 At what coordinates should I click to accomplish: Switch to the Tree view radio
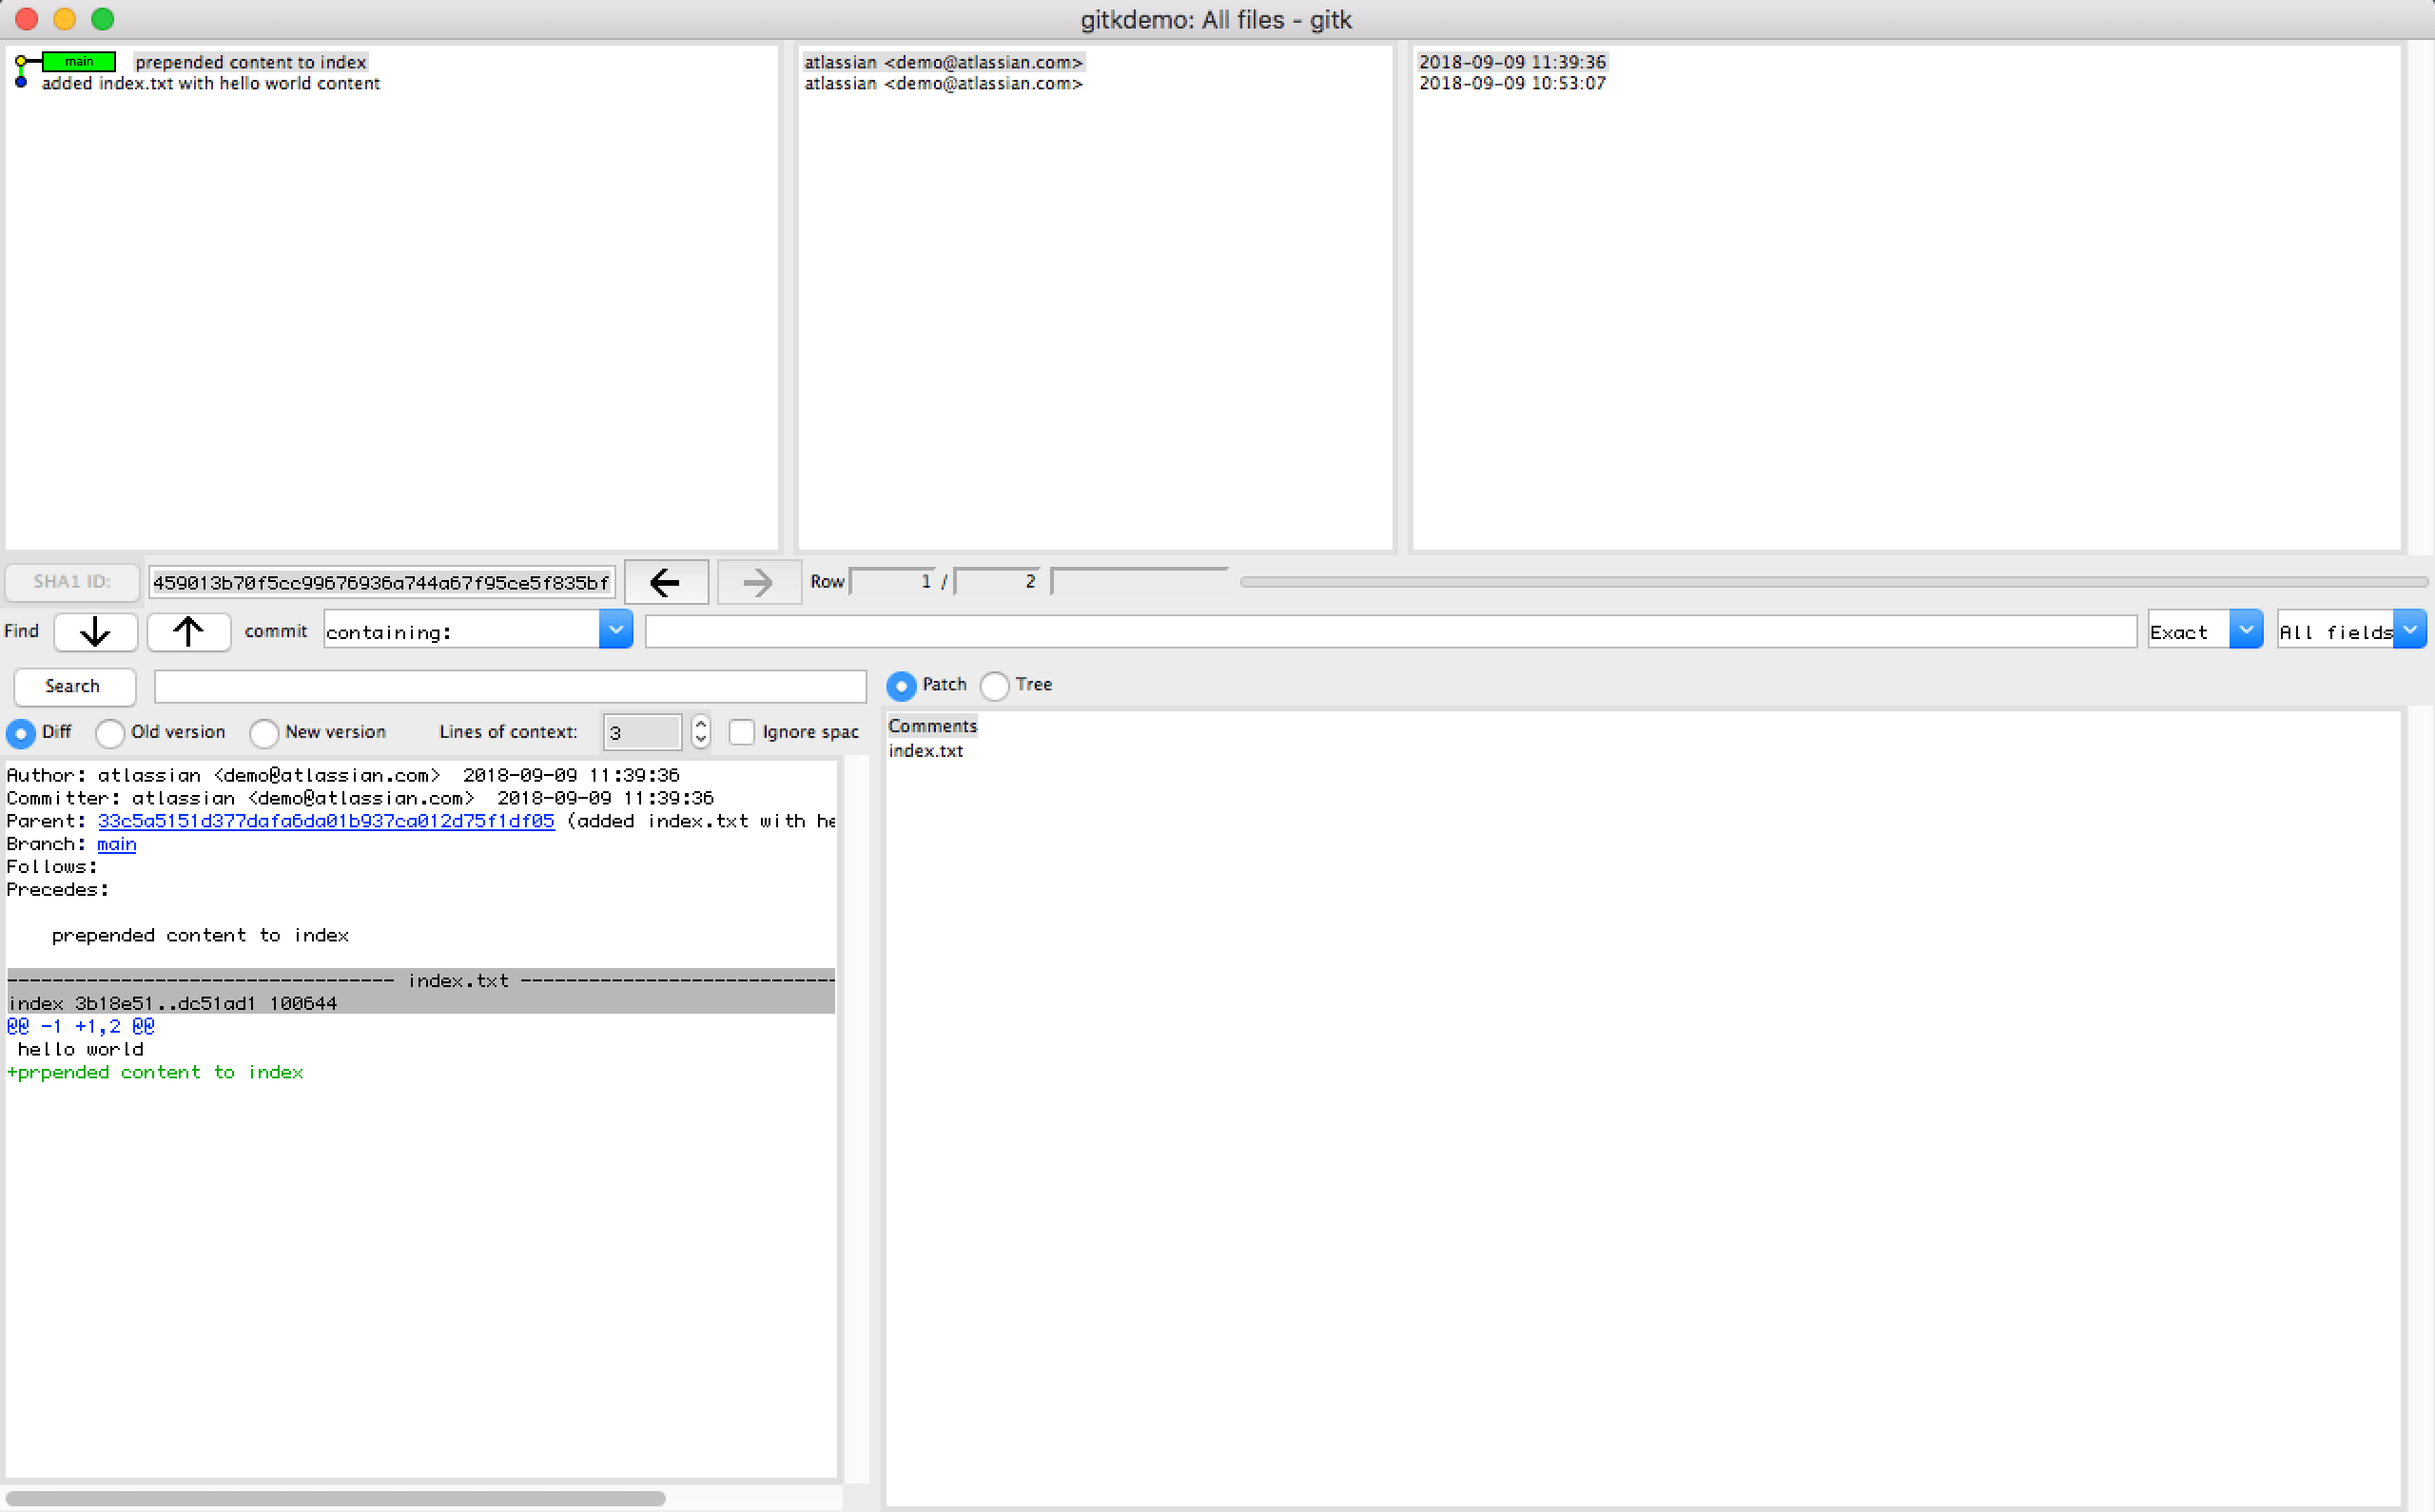click(994, 685)
